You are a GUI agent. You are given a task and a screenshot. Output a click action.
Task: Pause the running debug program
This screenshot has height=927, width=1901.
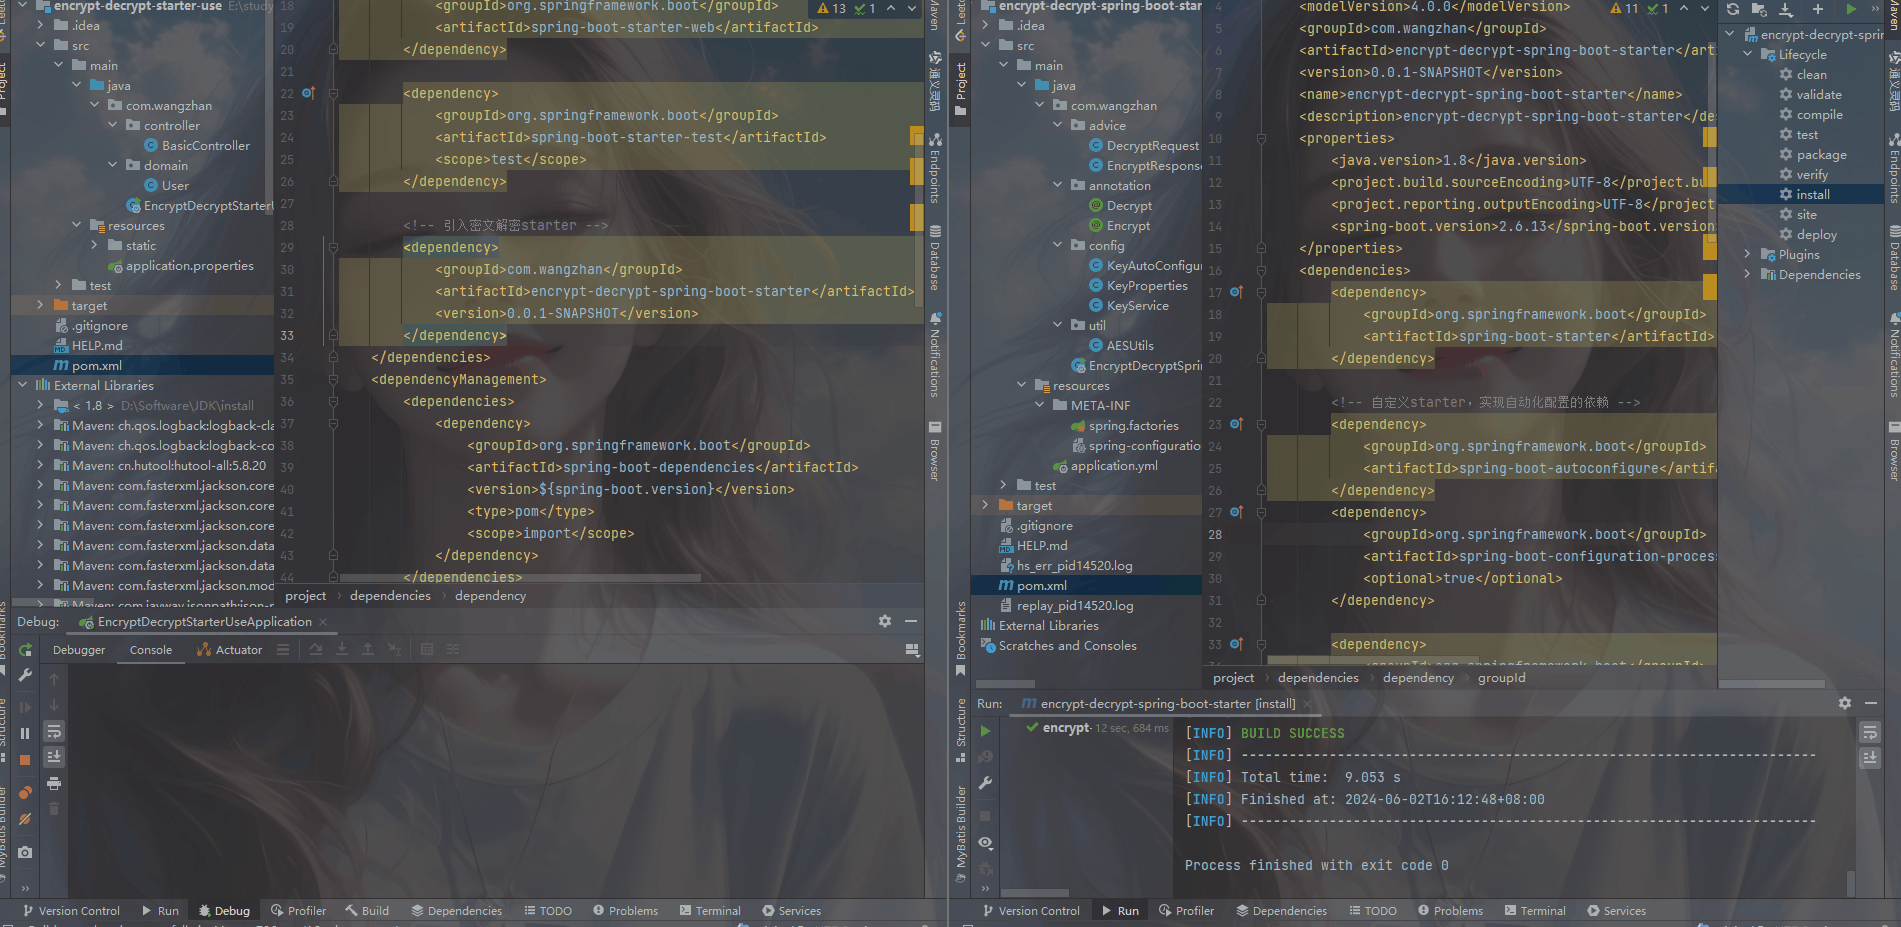pos(25,733)
